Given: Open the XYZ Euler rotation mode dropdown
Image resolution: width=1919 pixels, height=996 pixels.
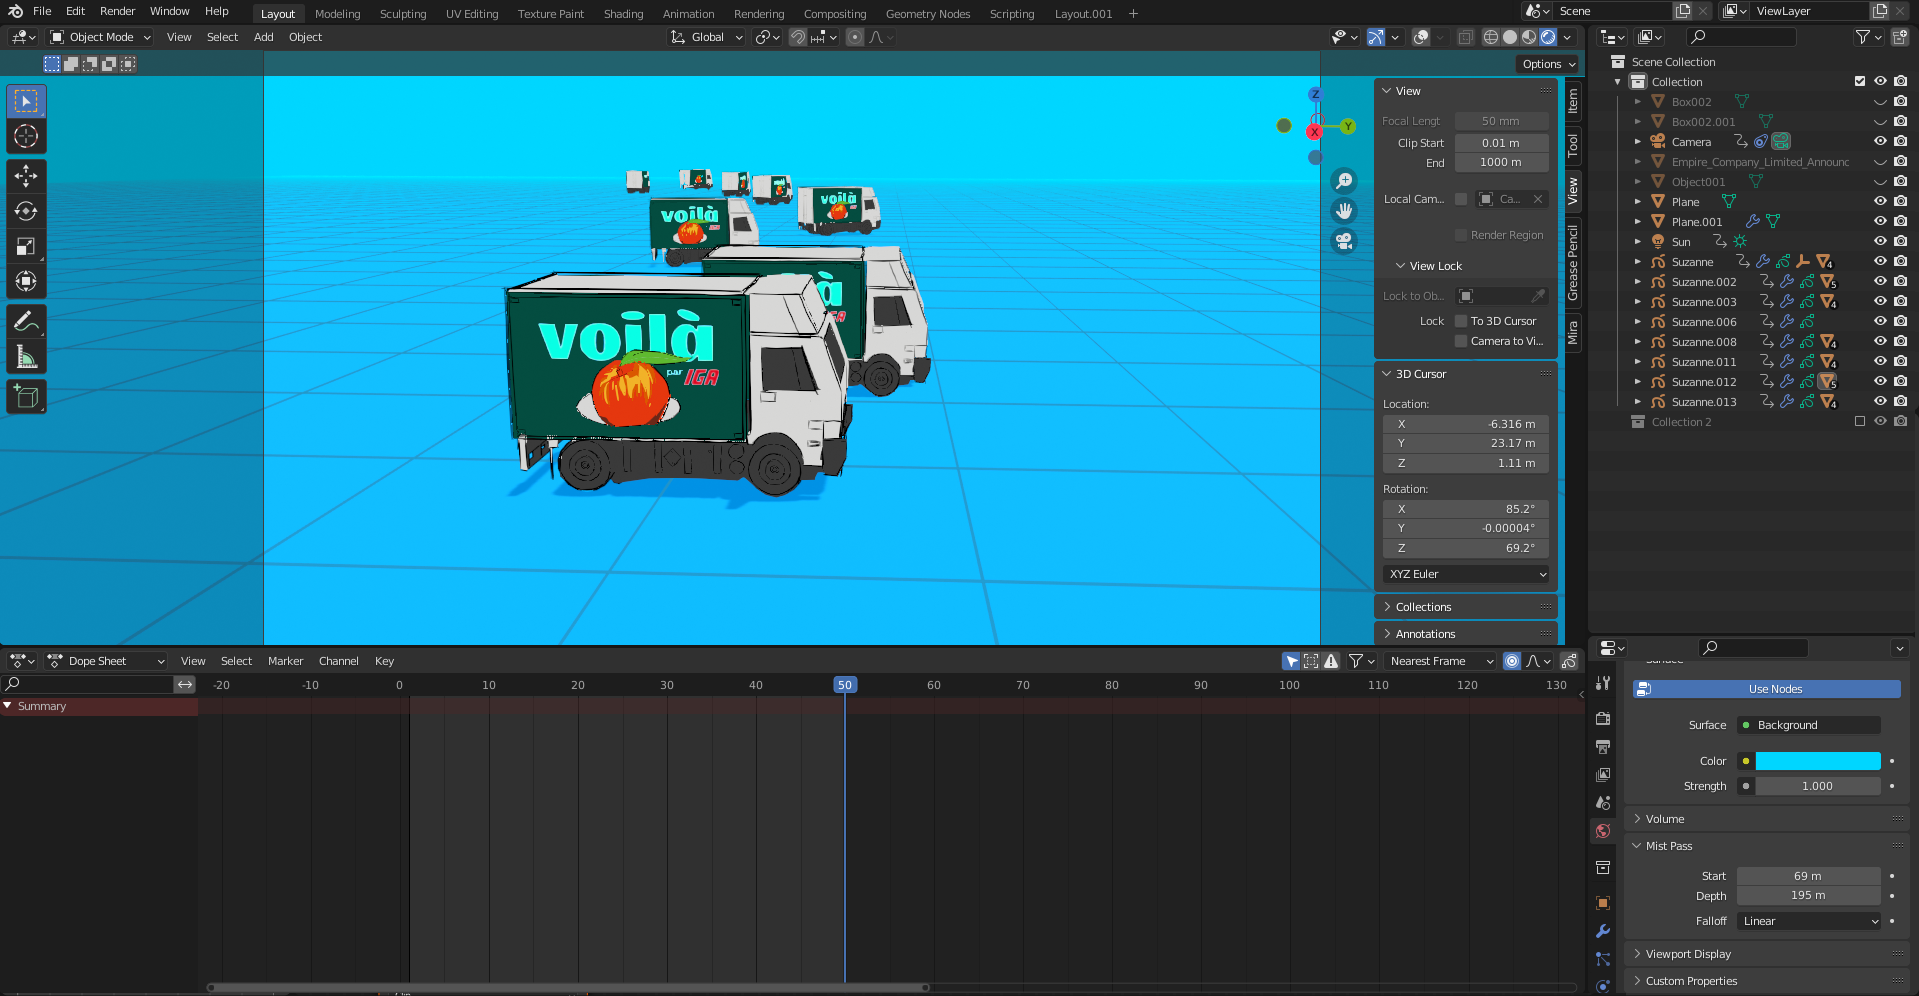Looking at the screenshot, I should coord(1466,574).
